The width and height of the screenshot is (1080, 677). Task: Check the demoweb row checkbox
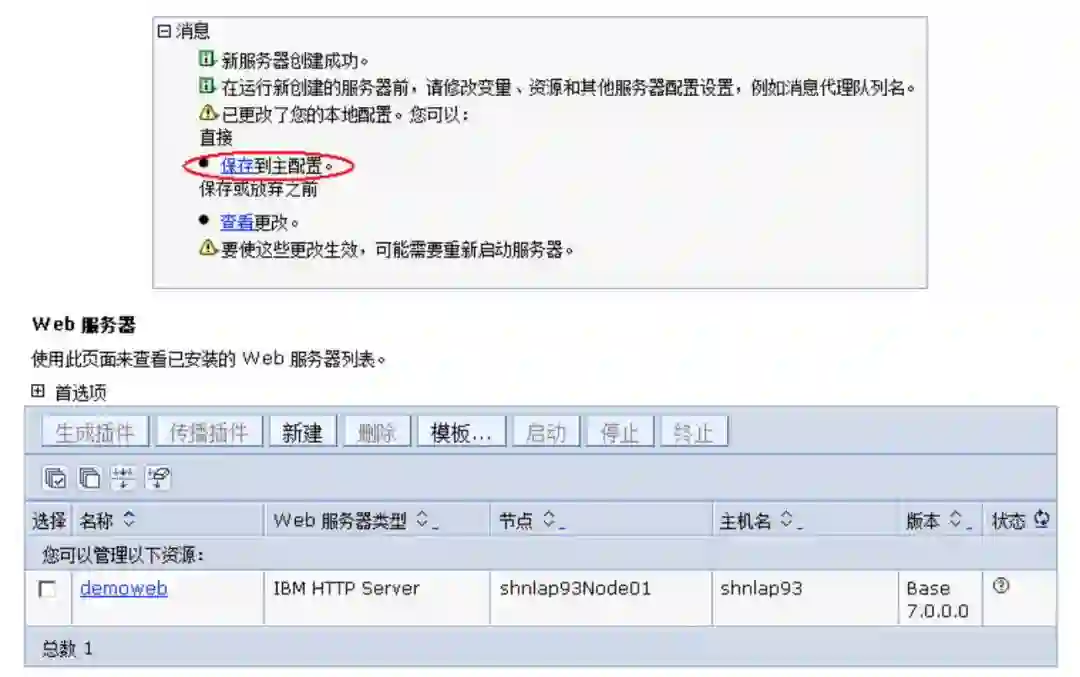click(47, 590)
